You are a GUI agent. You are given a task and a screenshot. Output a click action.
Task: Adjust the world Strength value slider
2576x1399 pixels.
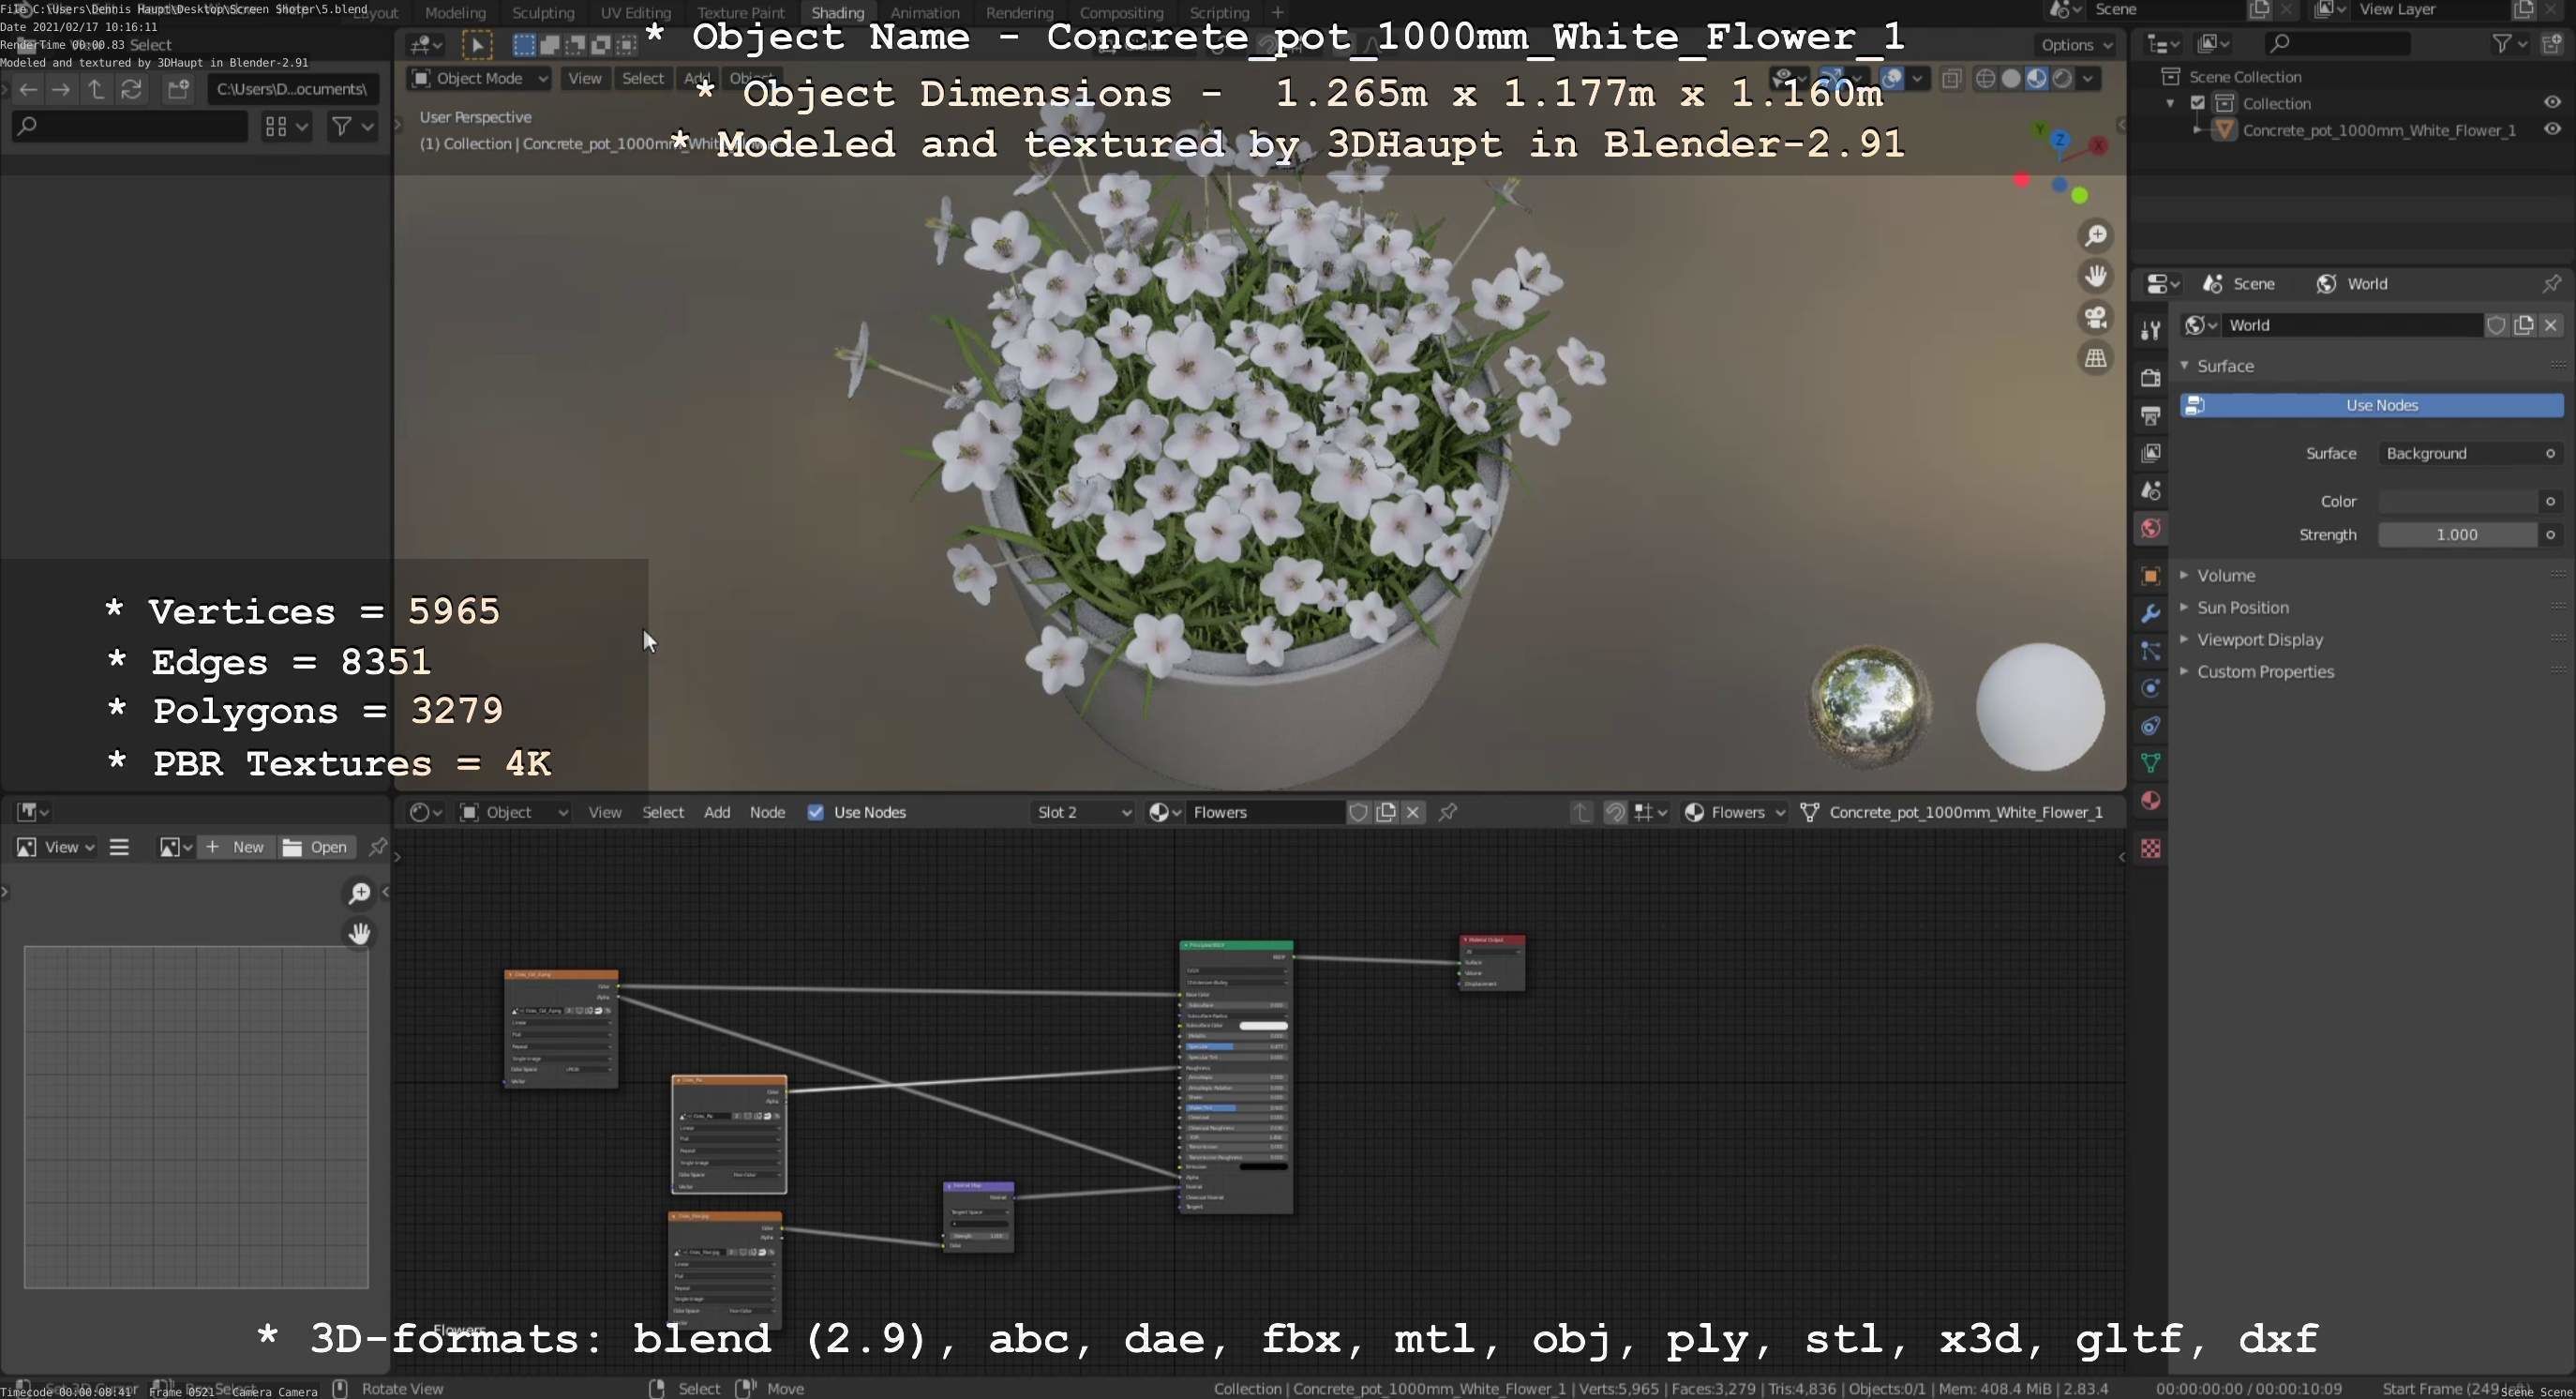click(x=2456, y=535)
